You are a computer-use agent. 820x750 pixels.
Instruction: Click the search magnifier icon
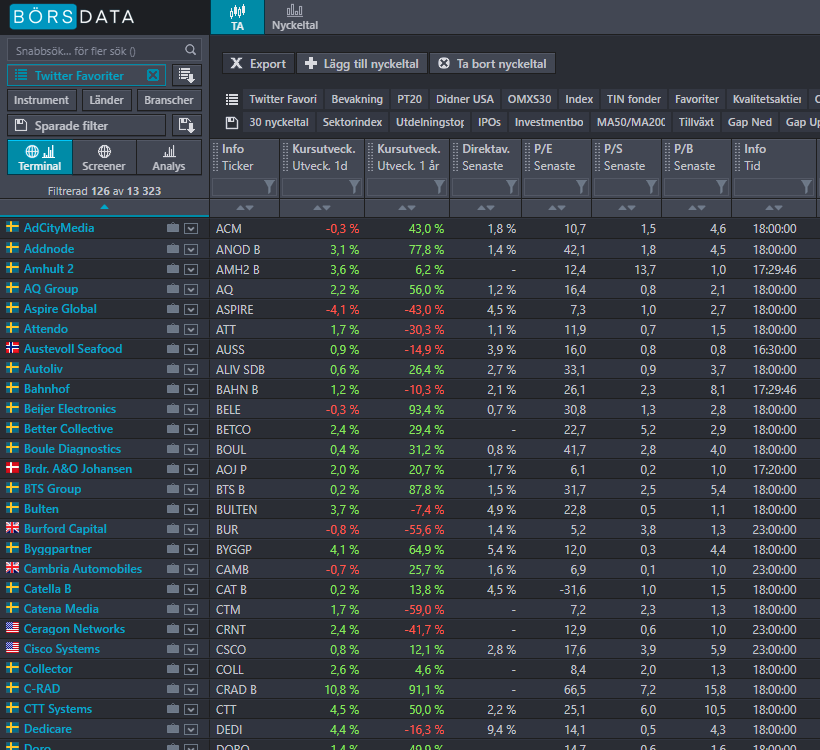pyautogui.click(x=190, y=50)
